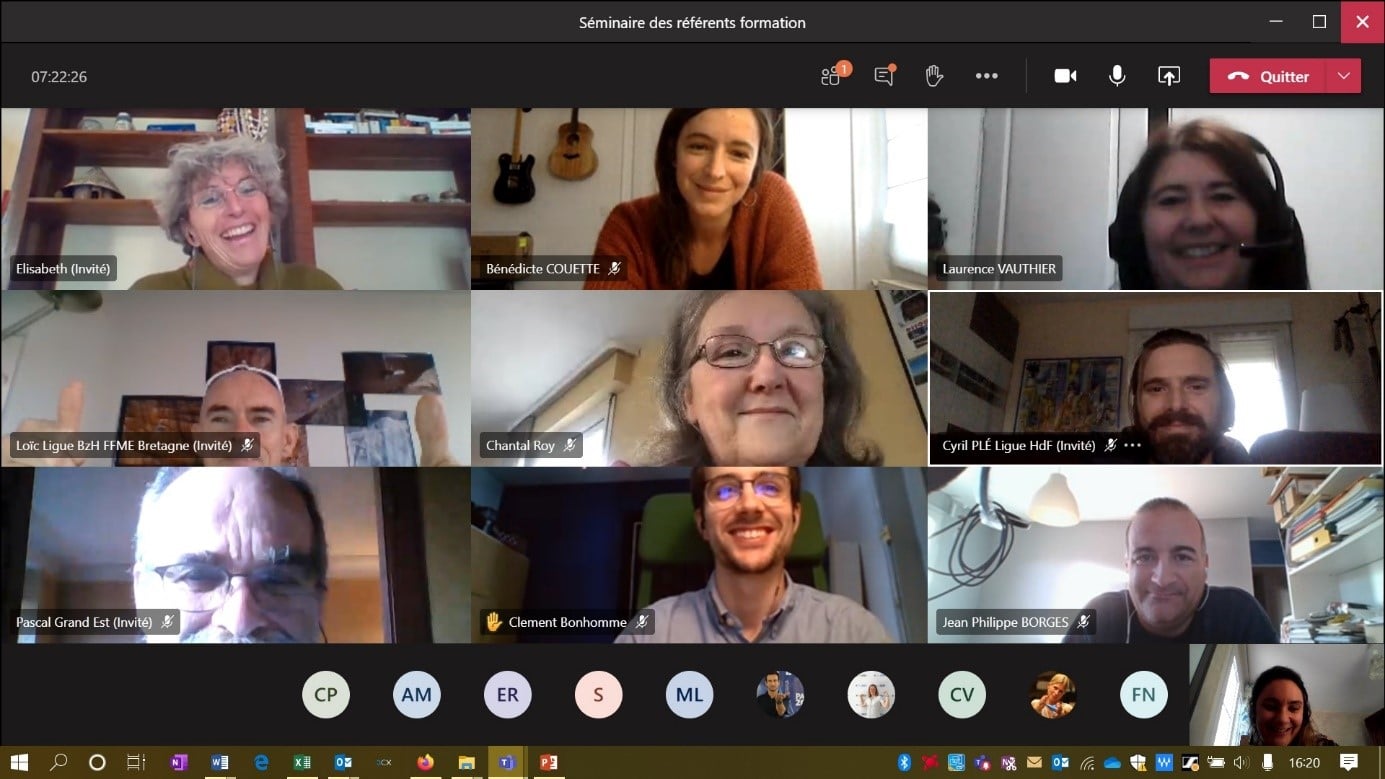The image size is (1385, 779).
Task: Select the CP participant avatar
Action: [x=326, y=694]
